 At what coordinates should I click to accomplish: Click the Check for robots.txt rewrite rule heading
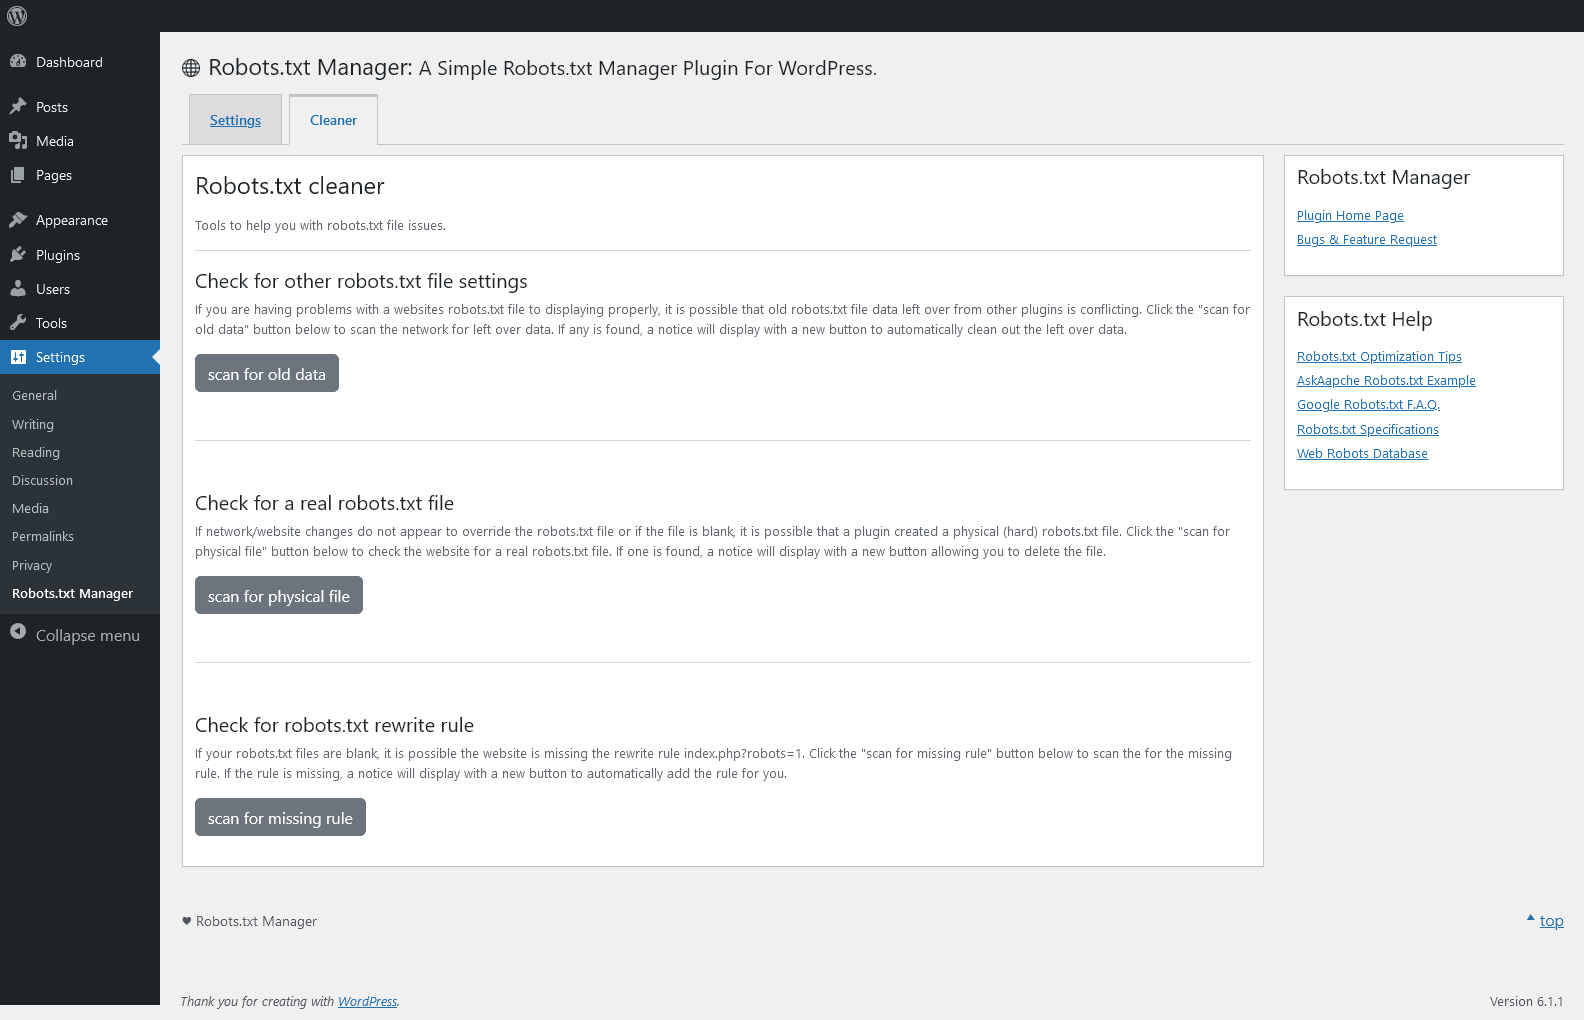(x=334, y=725)
